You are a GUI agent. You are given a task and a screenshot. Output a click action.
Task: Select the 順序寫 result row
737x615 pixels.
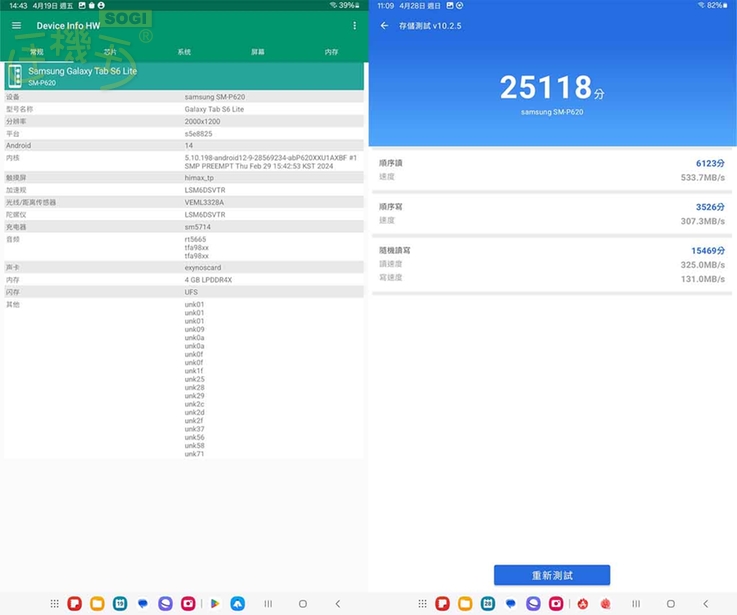tap(552, 213)
